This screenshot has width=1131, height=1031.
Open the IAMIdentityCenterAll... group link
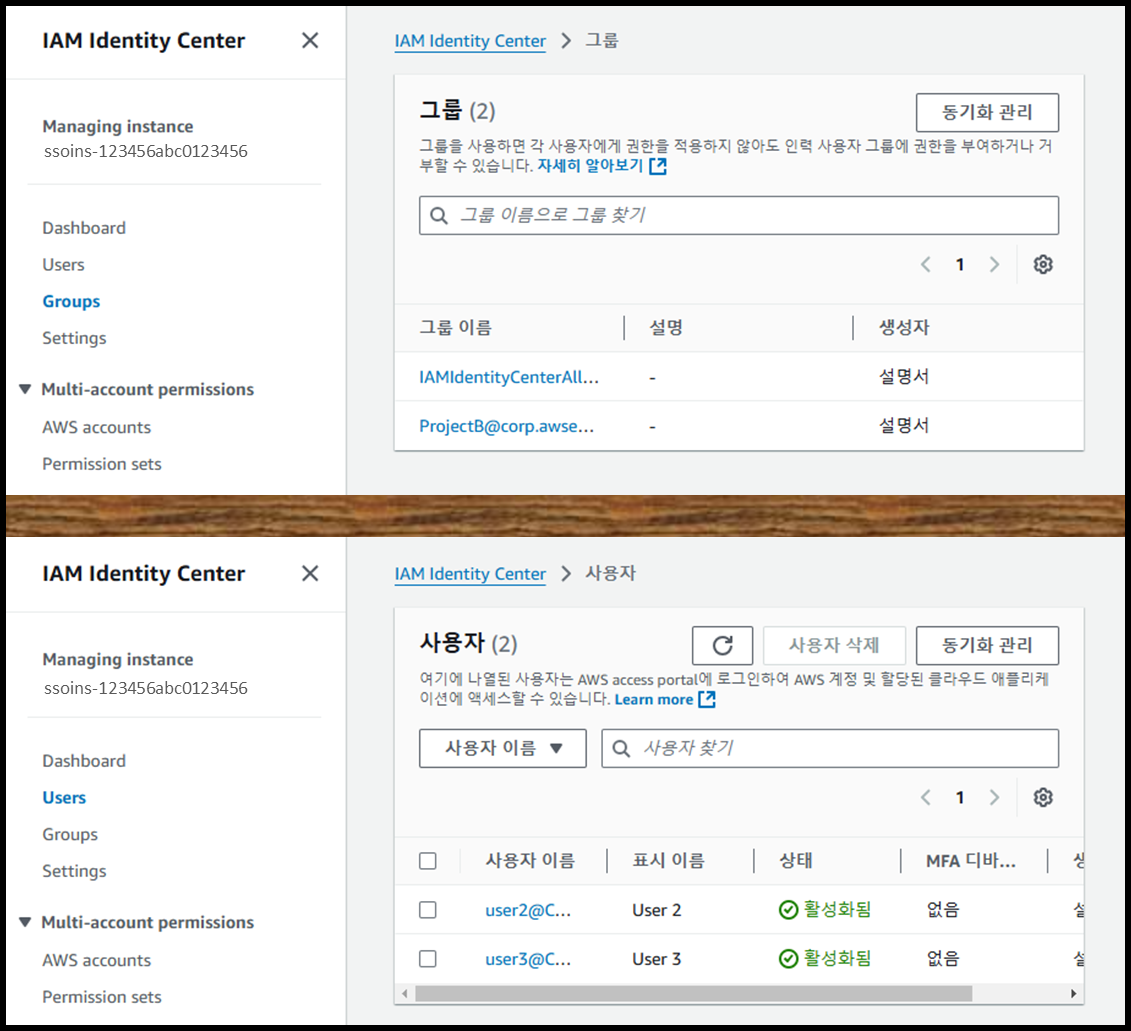[509, 377]
